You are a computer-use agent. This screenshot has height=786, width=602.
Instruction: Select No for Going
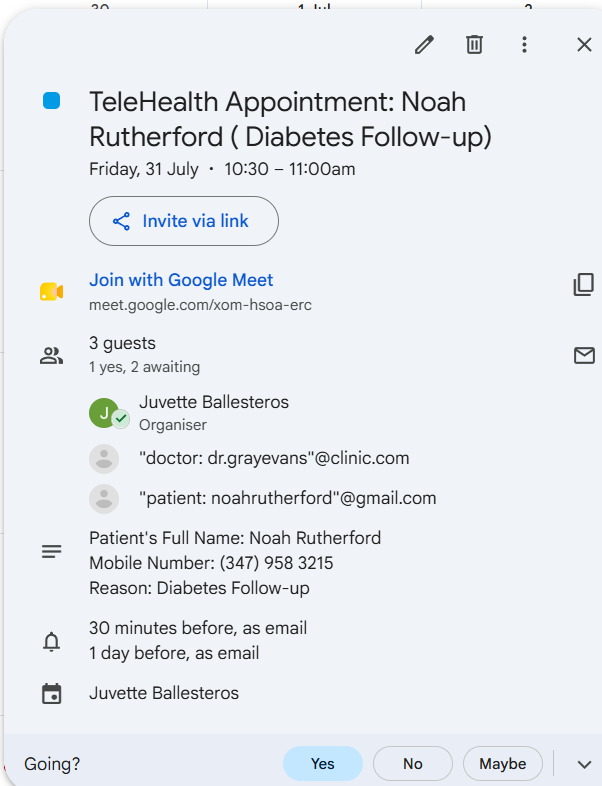(x=413, y=763)
